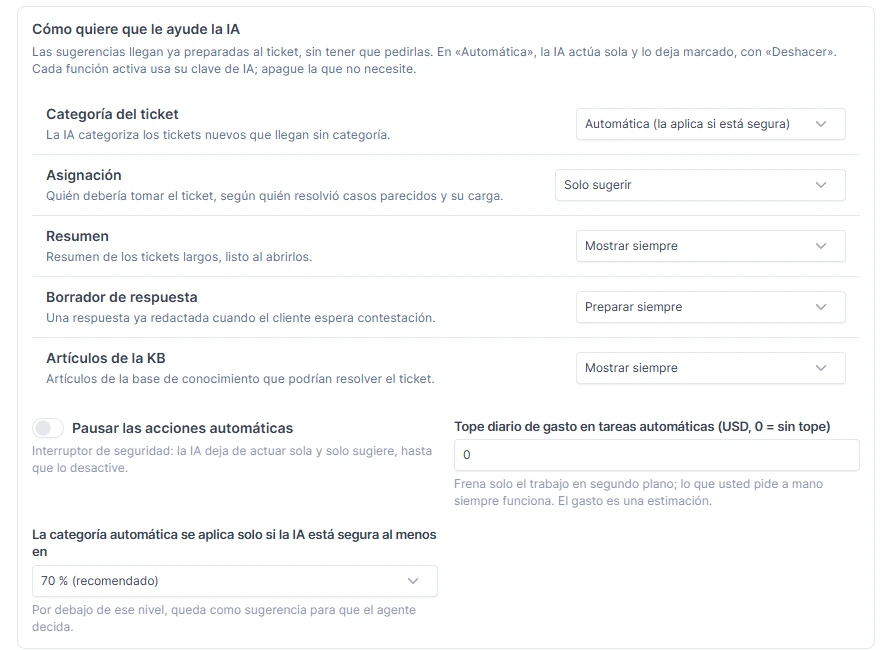892x650 pixels.
Task: Click the Tope diario de gasto label
Action: [x=642, y=427]
